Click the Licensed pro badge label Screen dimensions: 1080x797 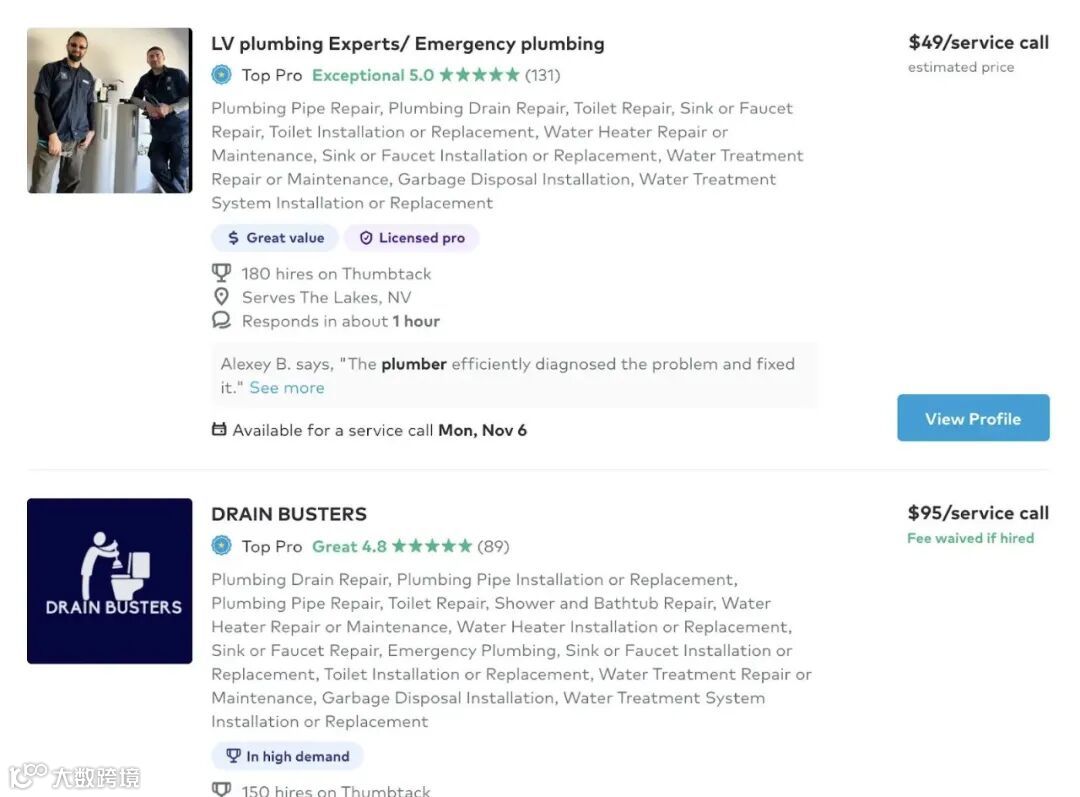(x=421, y=238)
